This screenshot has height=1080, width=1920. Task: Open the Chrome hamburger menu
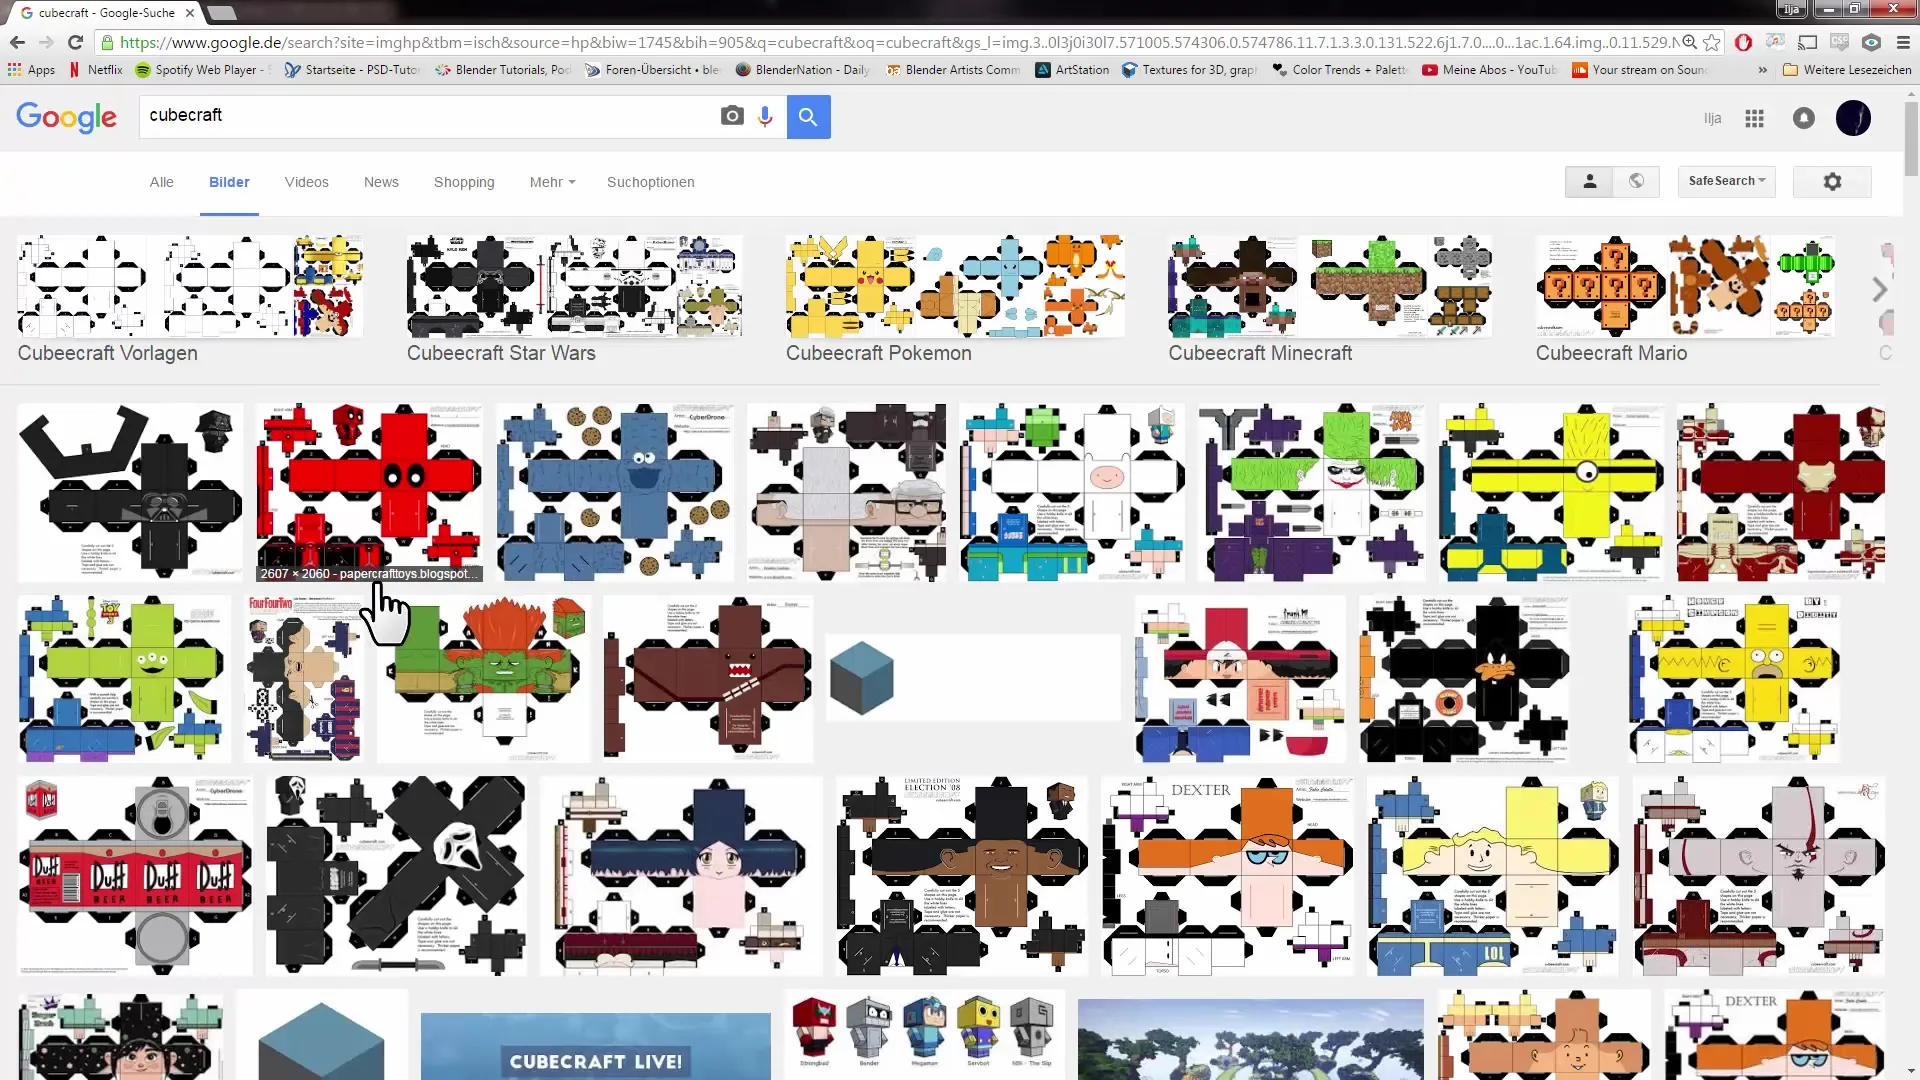coord(1903,42)
